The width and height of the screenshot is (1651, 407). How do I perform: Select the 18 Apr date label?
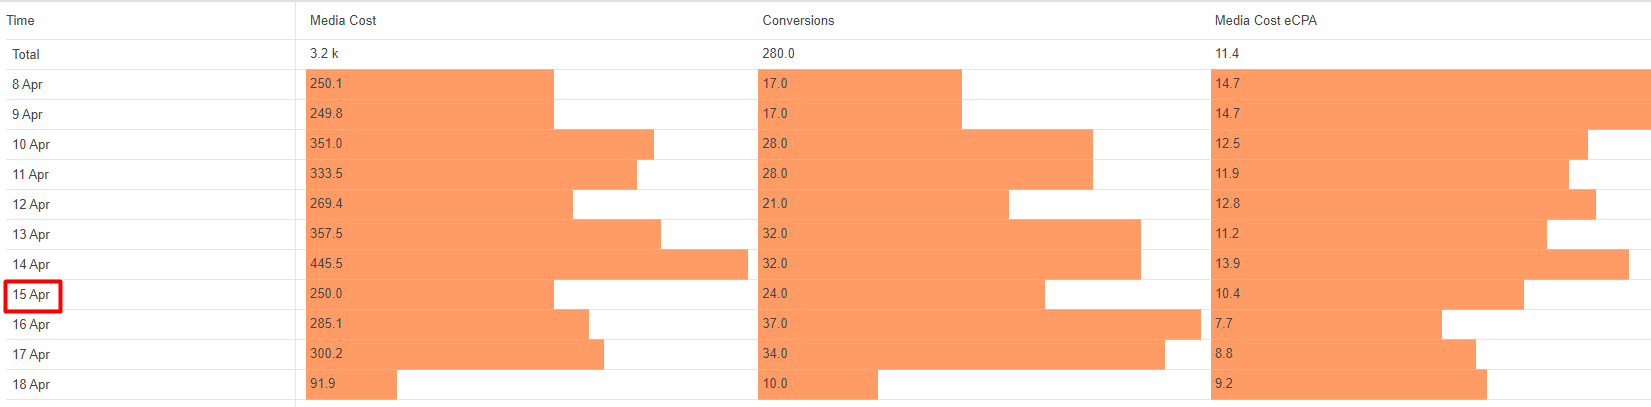click(x=31, y=385)
